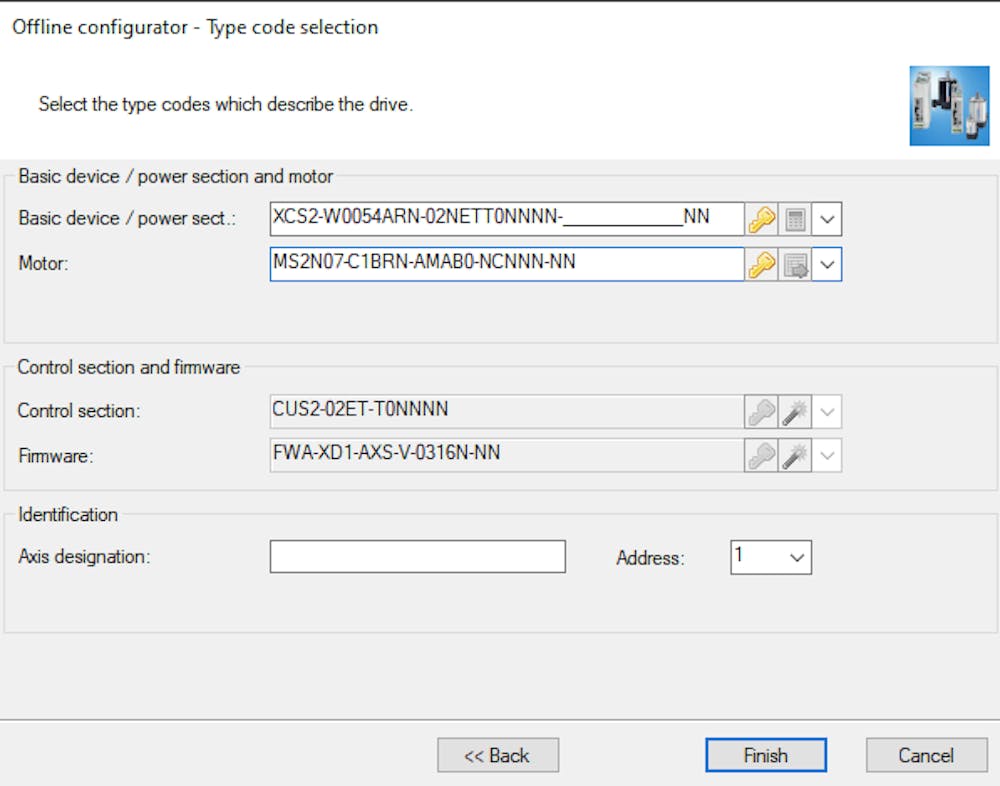Open the basic device type code dropdown
Image resolution: width=1000 pixels, height=786 pixels.
pyautogui.click(x=827, y=218)
